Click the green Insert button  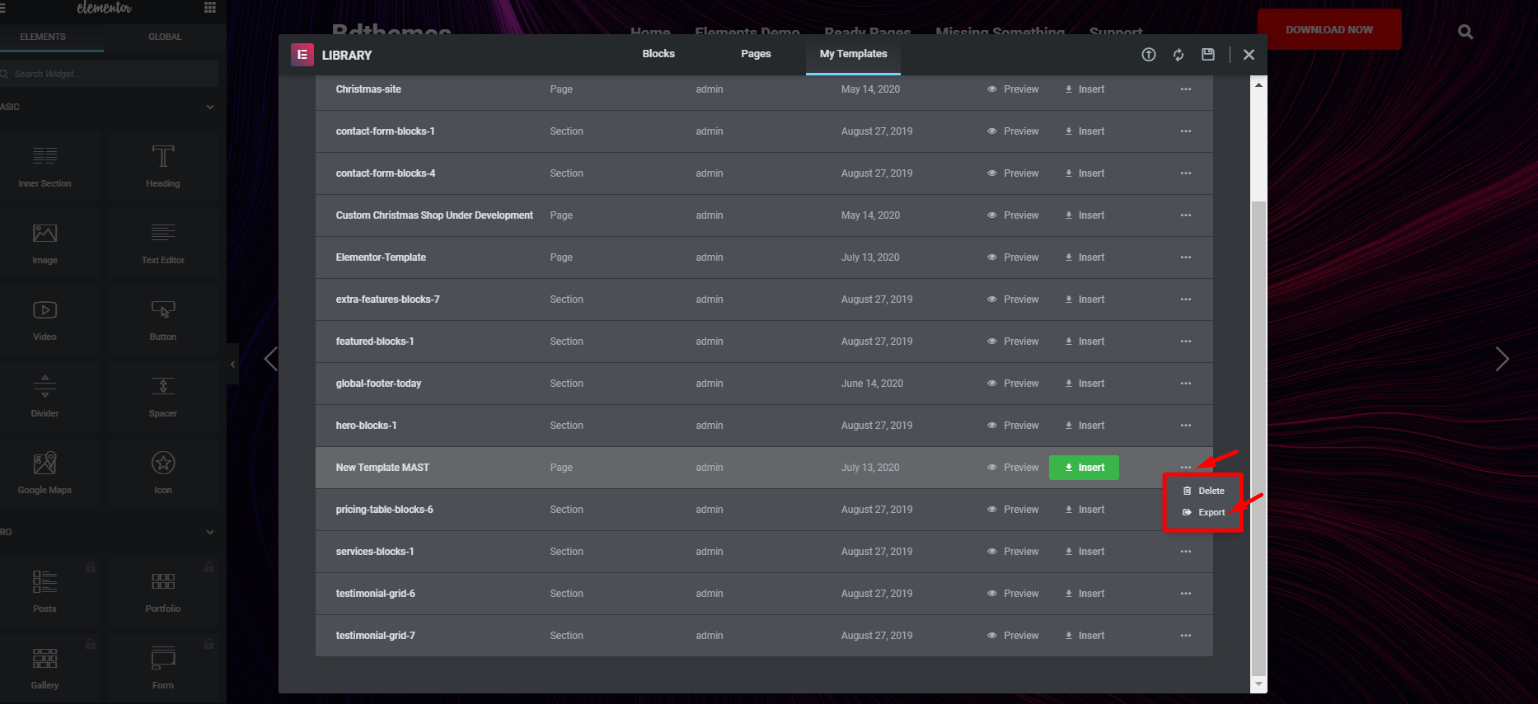click(1083, 467)
